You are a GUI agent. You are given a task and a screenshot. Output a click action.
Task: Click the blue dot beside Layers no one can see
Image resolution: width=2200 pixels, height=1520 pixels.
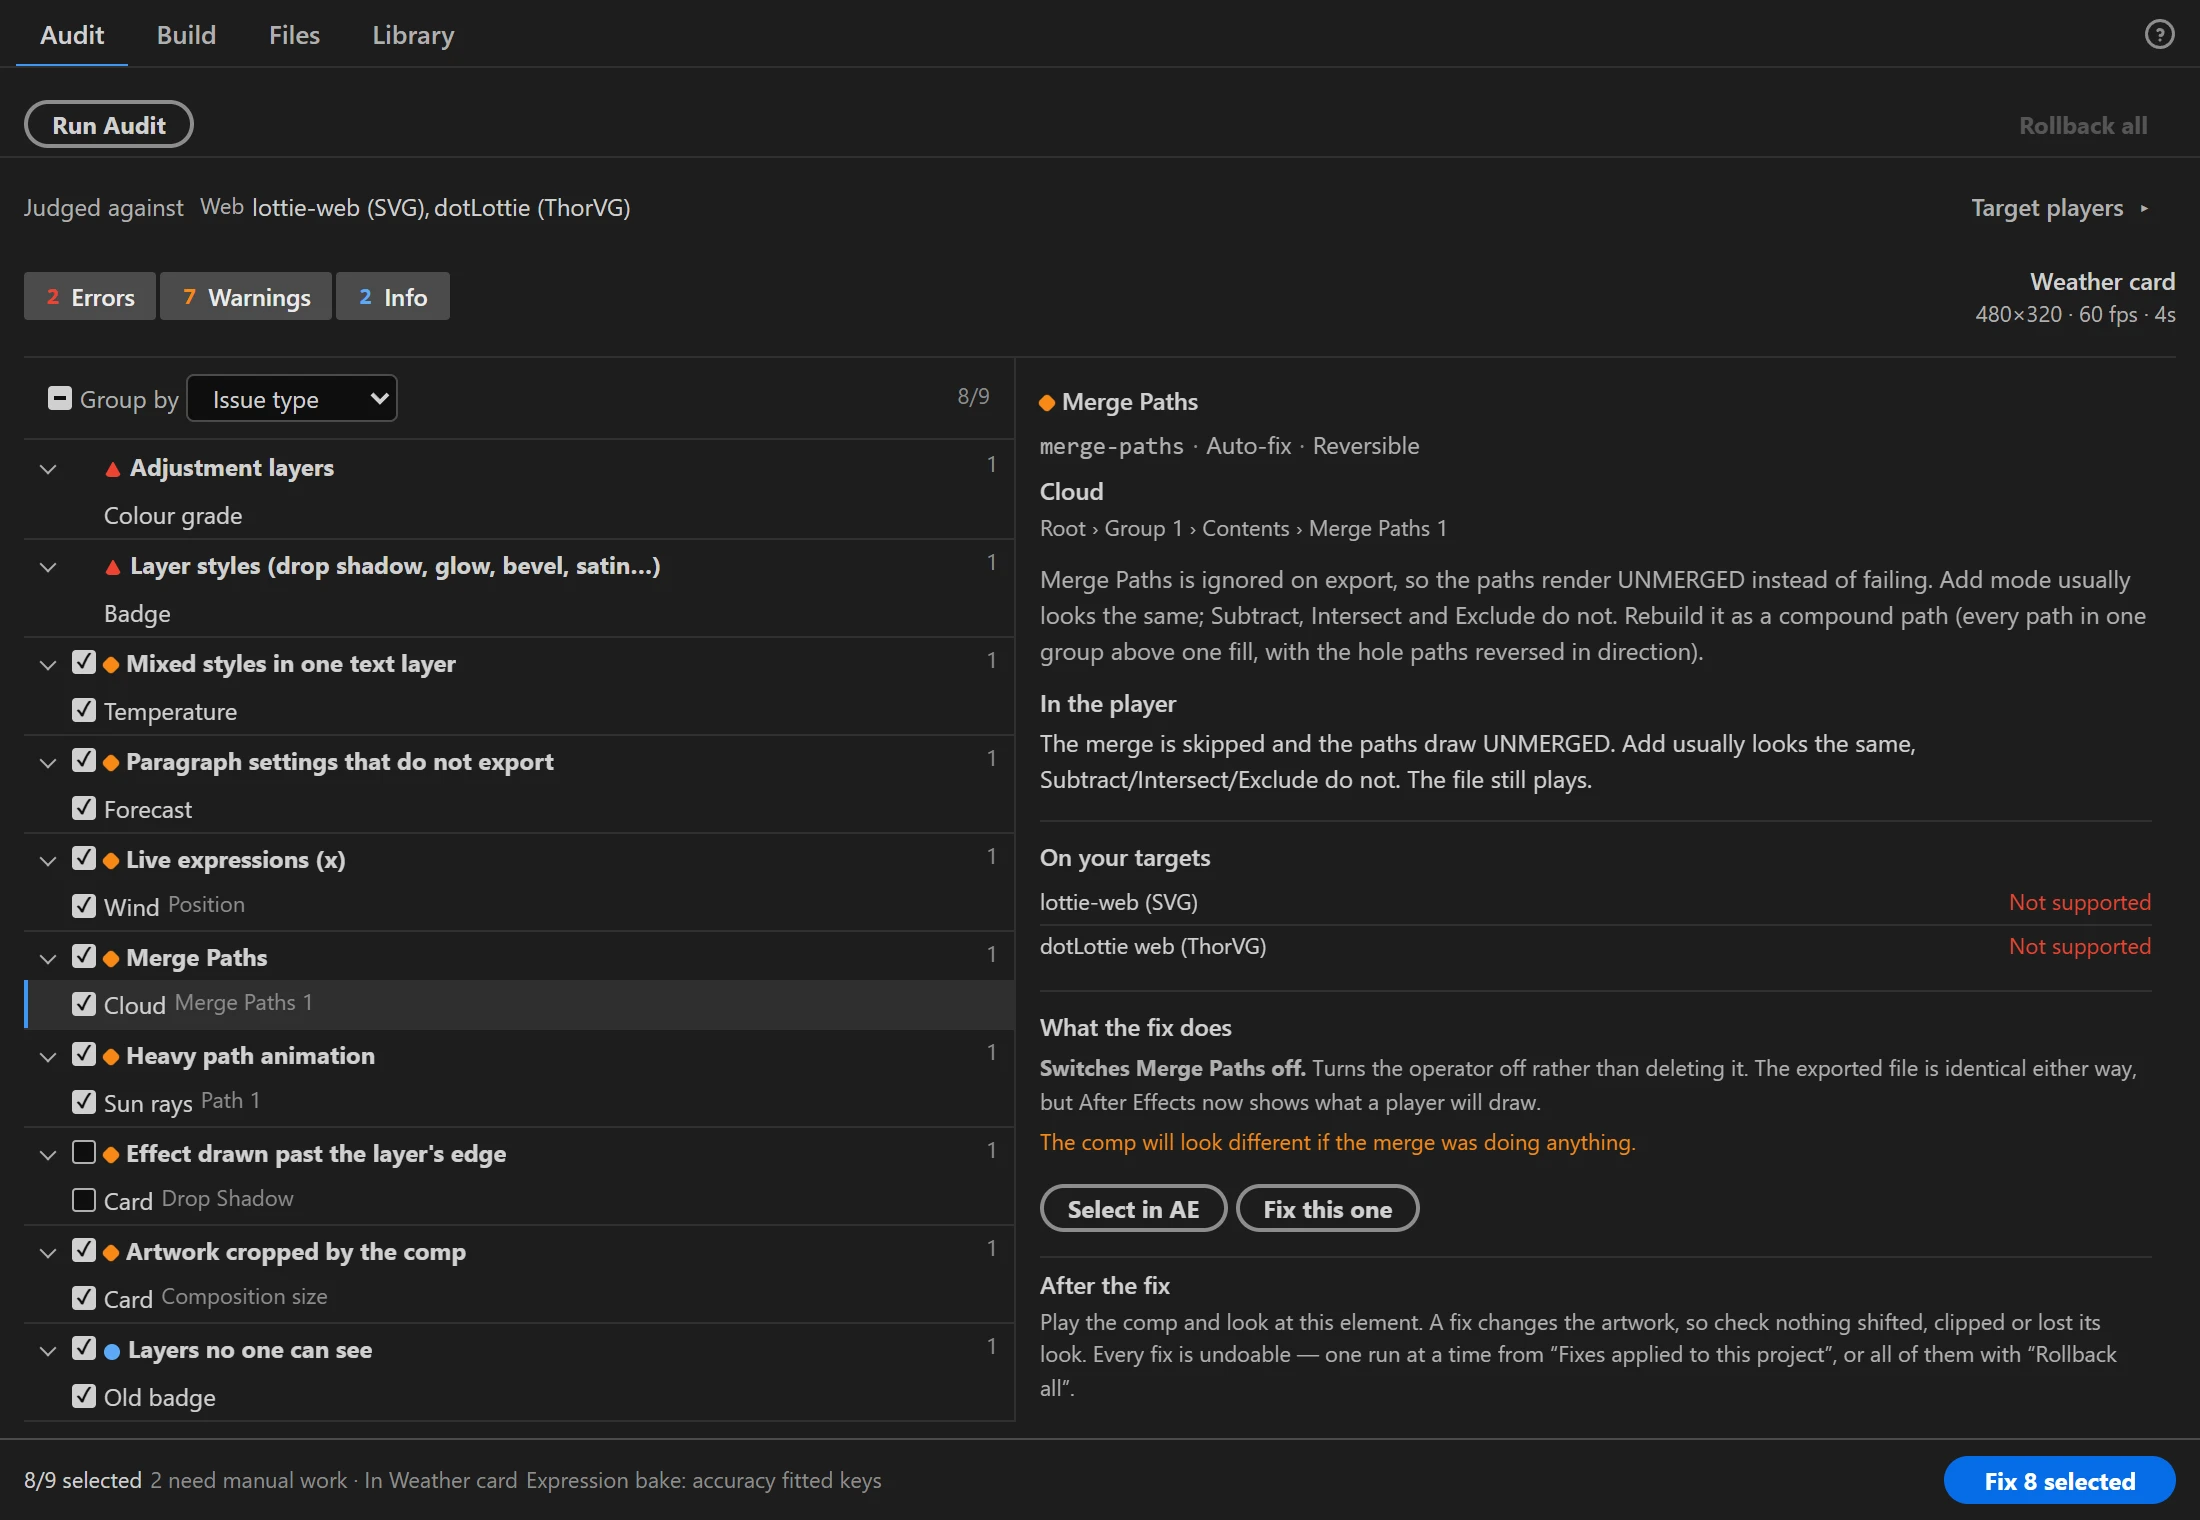coord(112,1351)
